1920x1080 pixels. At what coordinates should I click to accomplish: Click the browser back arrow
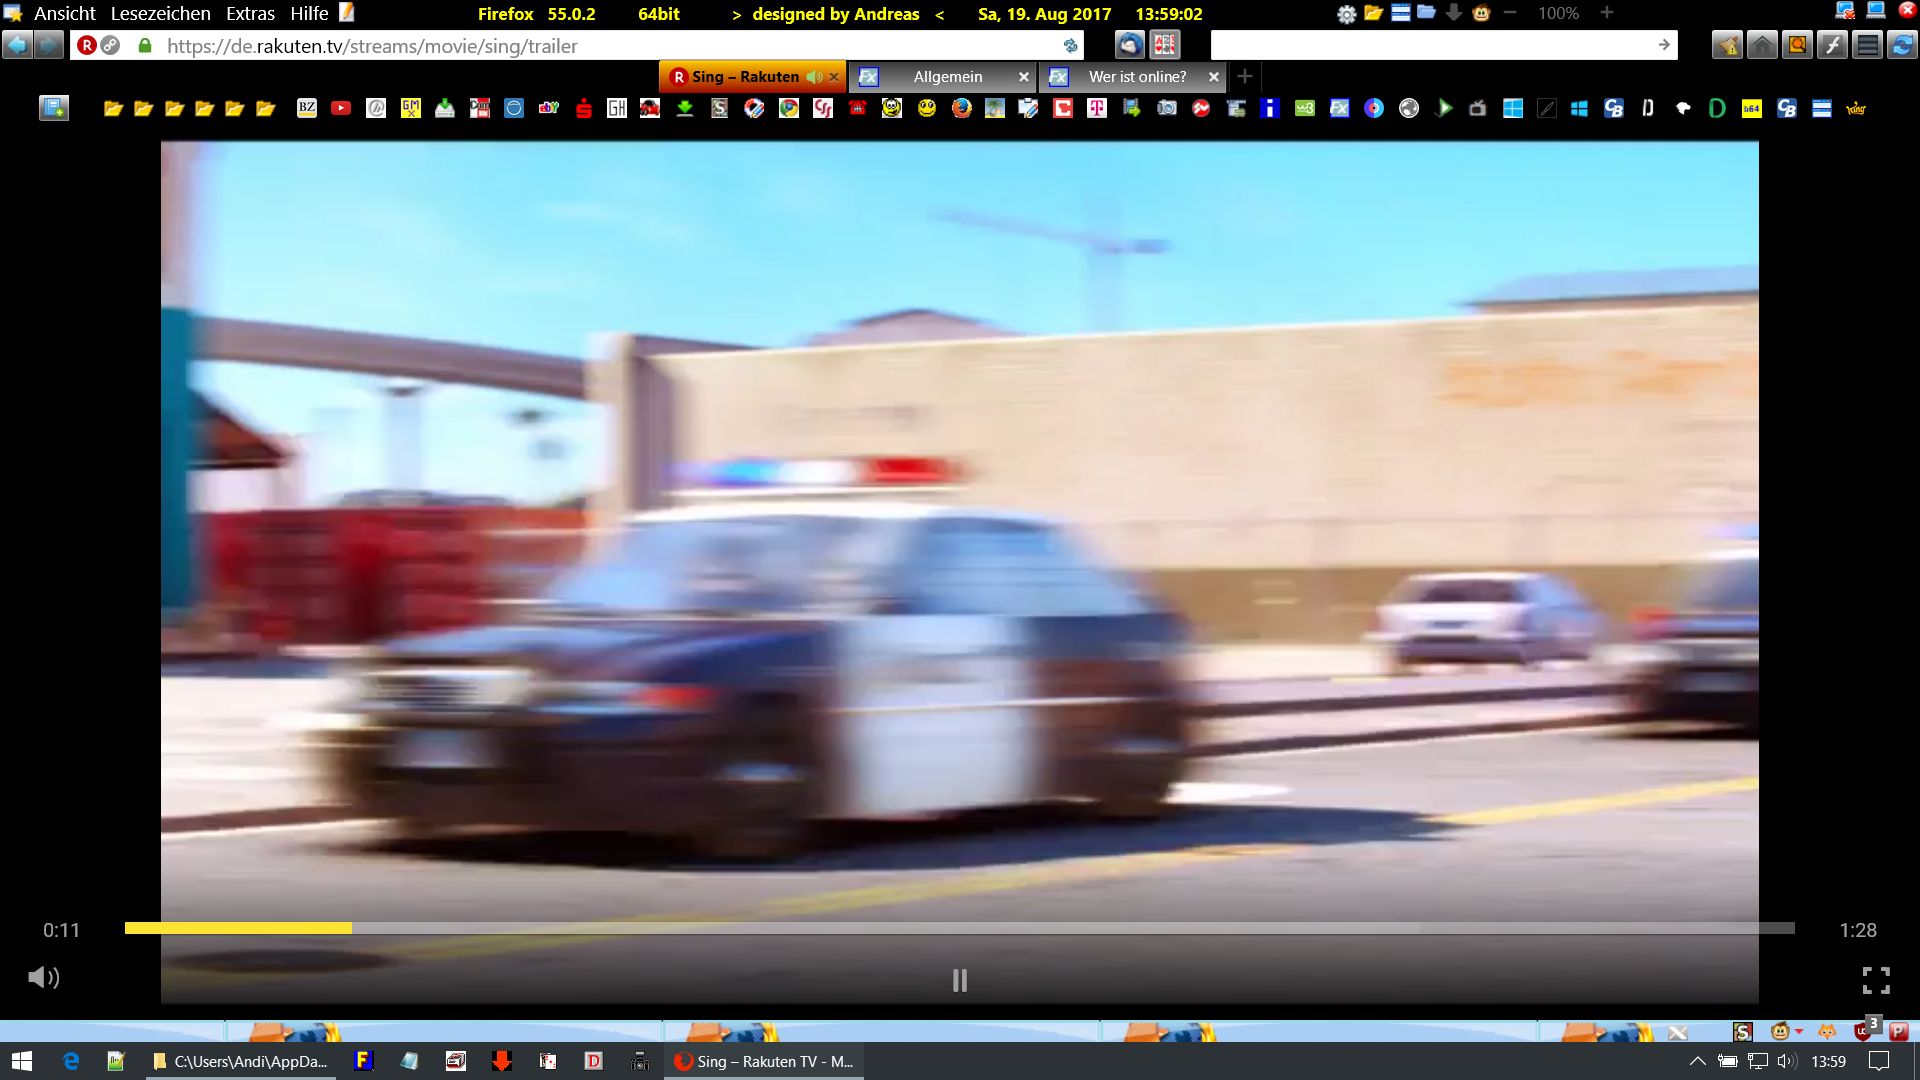tap(17, 45)
